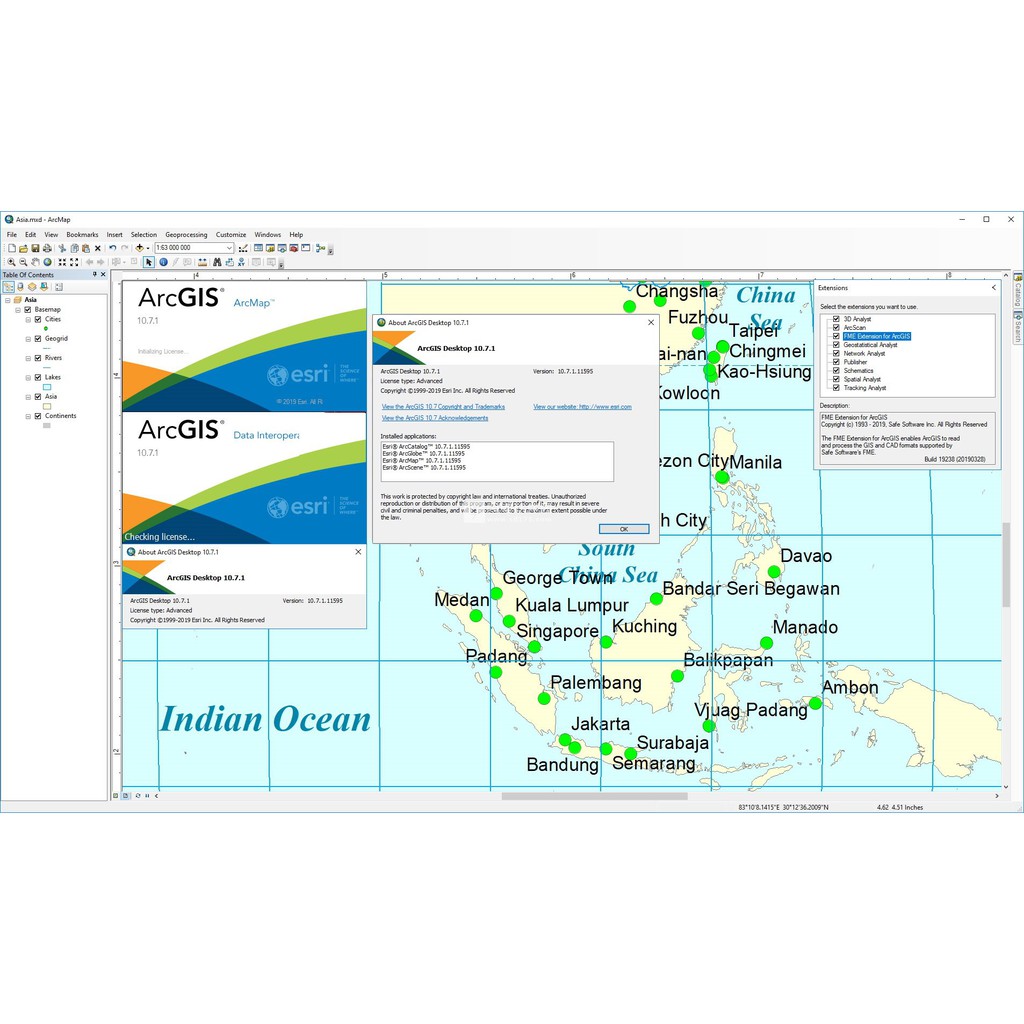Uncheck the Spatial Analyst extension
The image size is (1024, 1024).
point(836,379)
